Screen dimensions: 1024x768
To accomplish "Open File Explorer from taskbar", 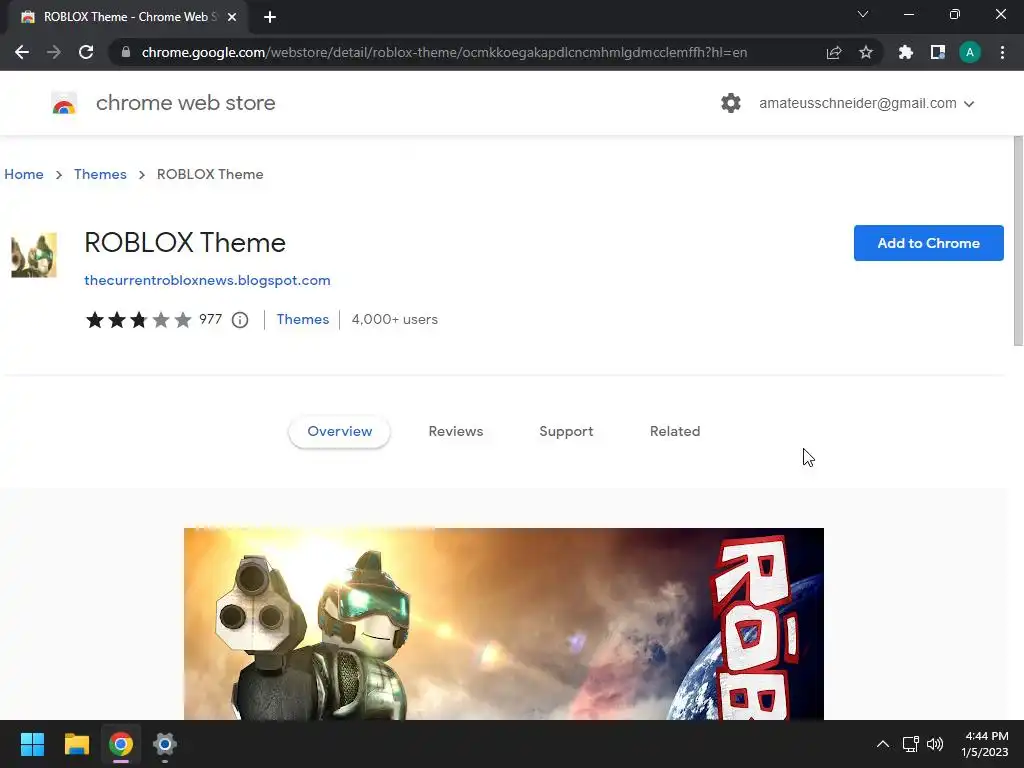I will (x=76, y=744).
